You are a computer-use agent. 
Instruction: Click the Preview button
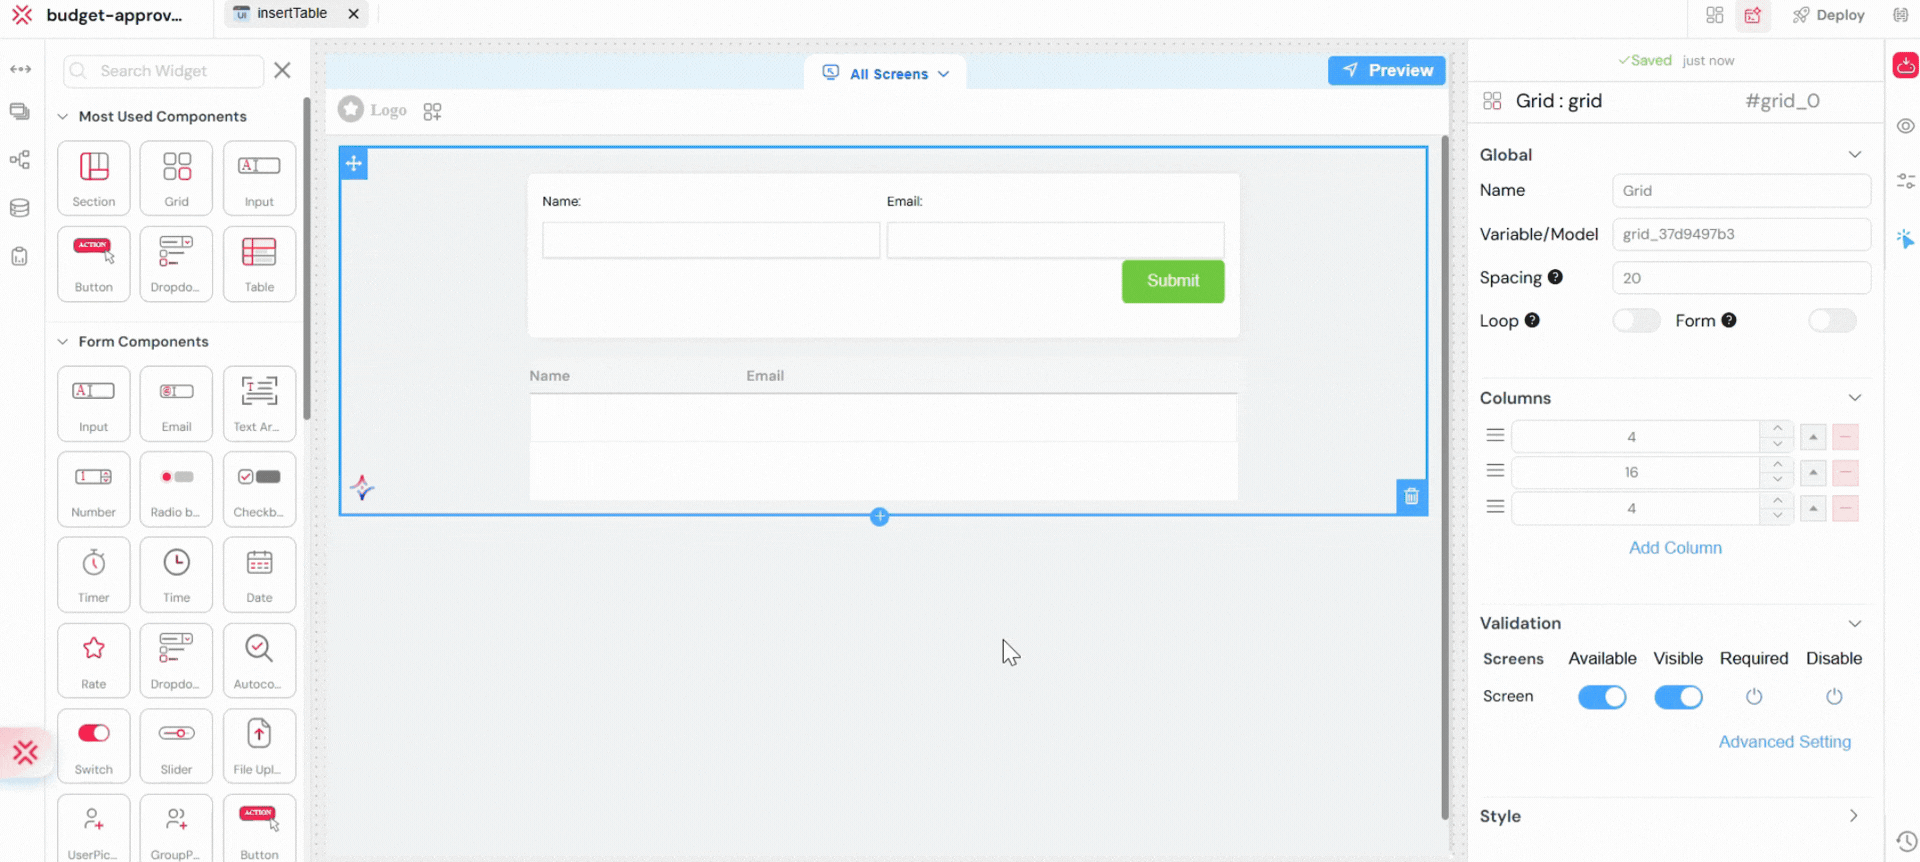click(1386, 70)
